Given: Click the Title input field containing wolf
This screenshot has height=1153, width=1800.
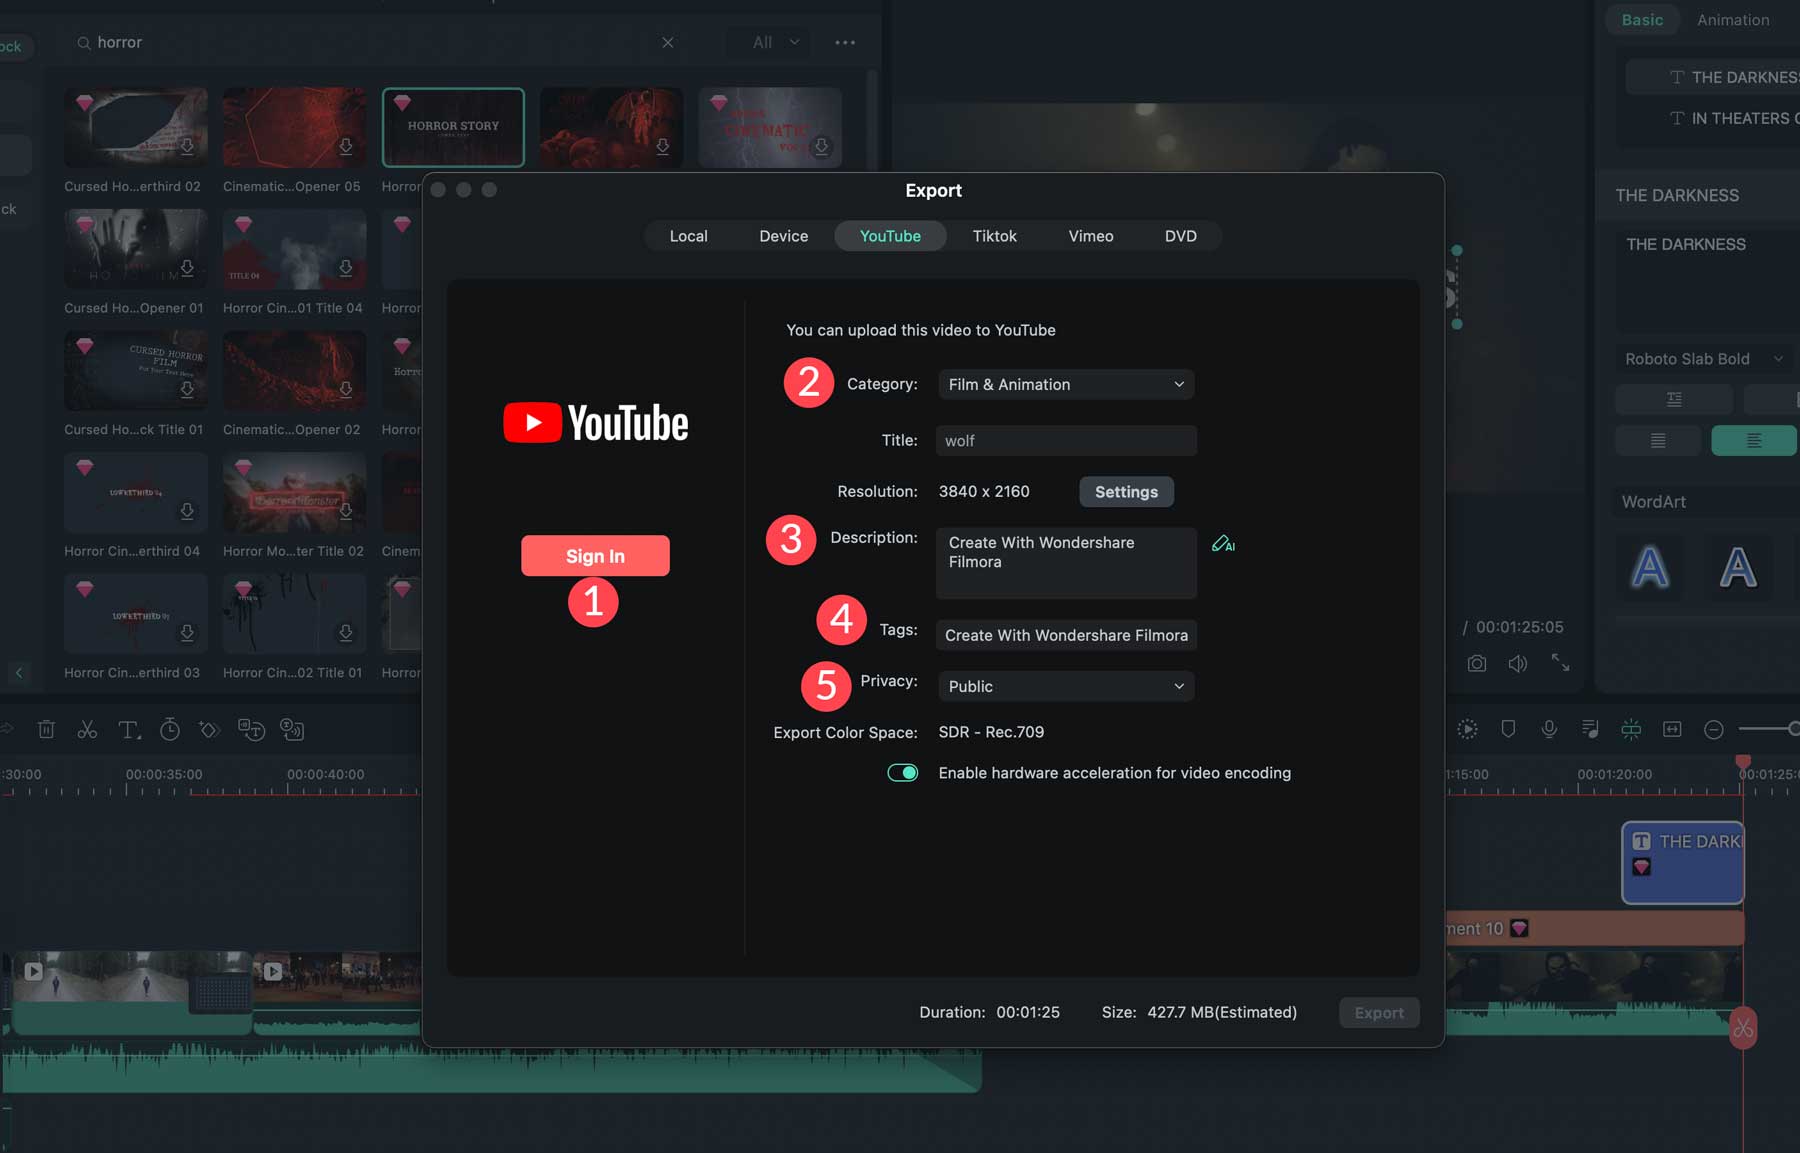Looking at the screenshot, I should tap(1065, 441).
